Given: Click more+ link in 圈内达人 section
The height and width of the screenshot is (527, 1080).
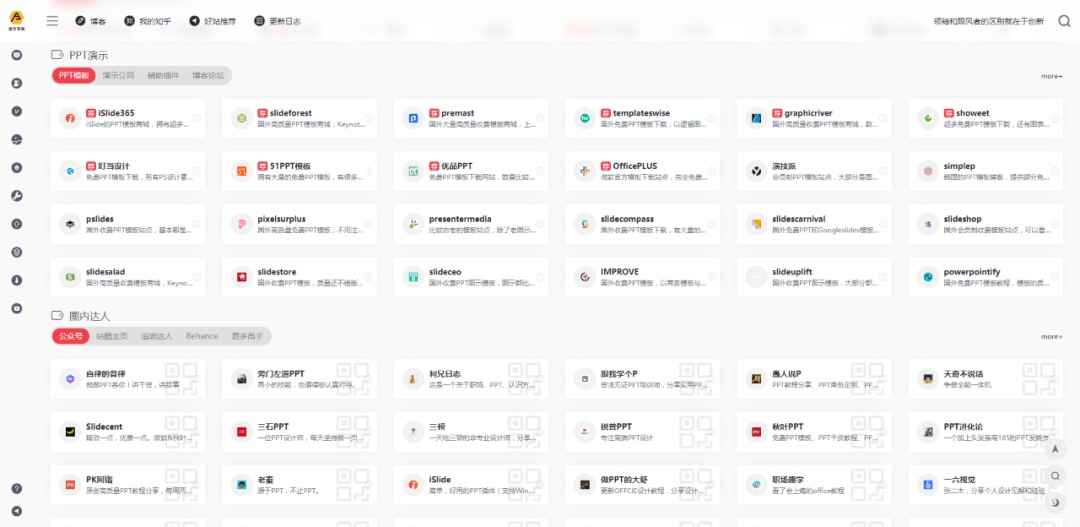Looking at the screenshot, I should (x=1052, y=337).
